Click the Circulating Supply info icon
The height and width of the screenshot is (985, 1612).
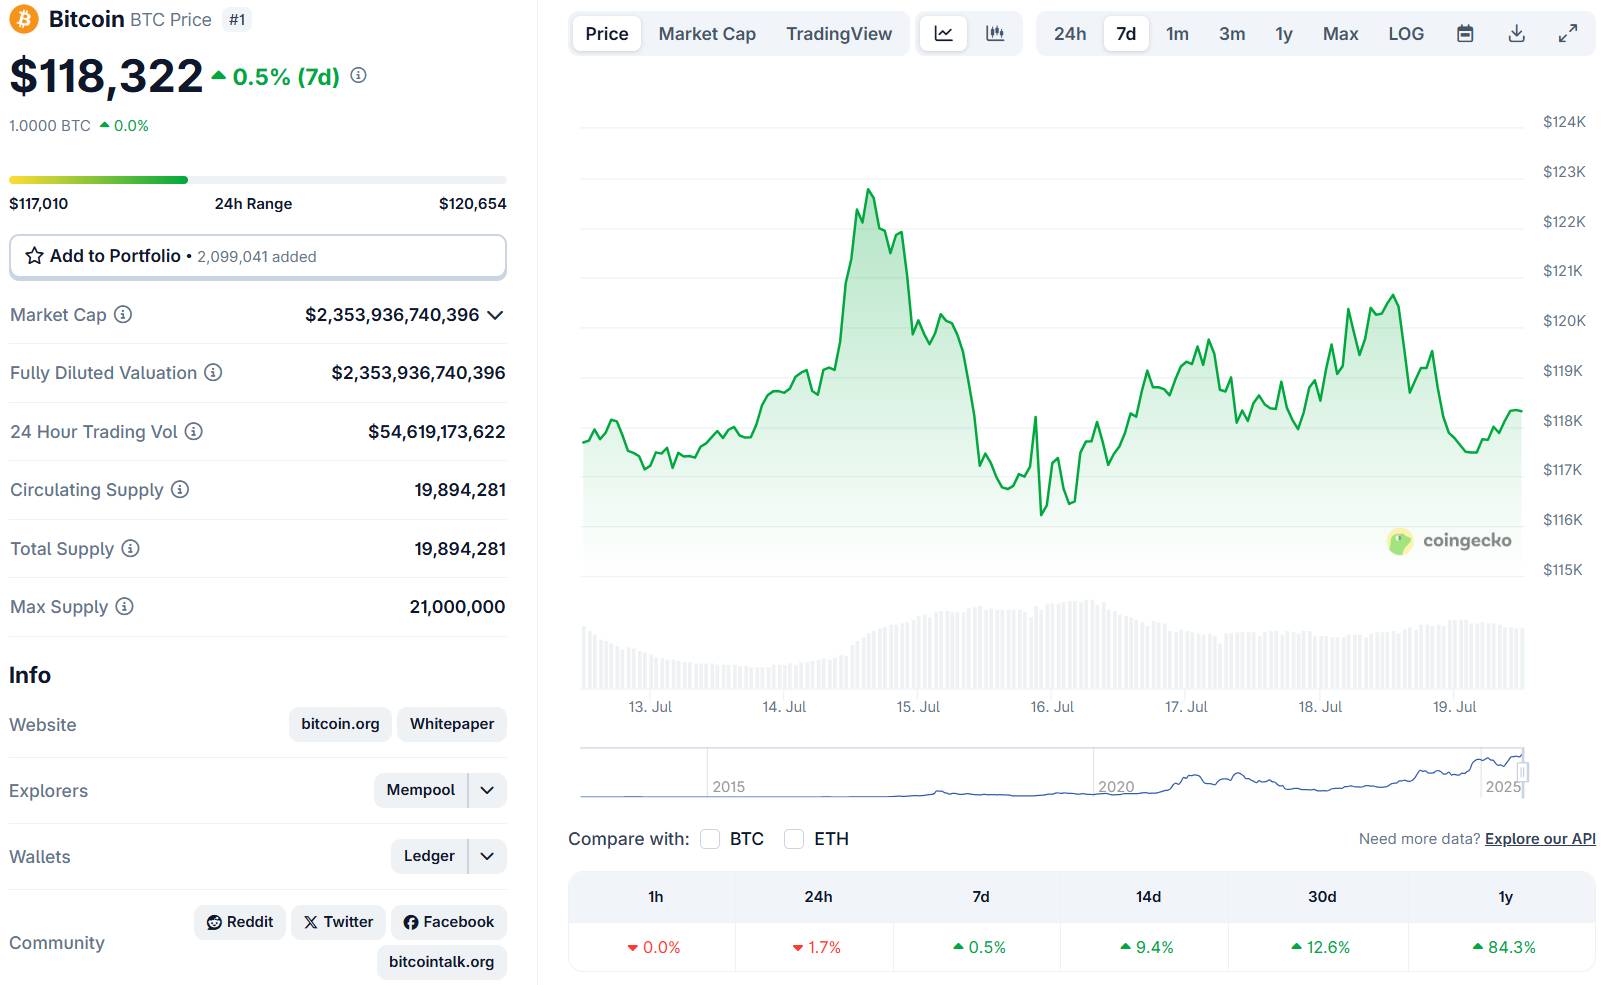[180, 490]
